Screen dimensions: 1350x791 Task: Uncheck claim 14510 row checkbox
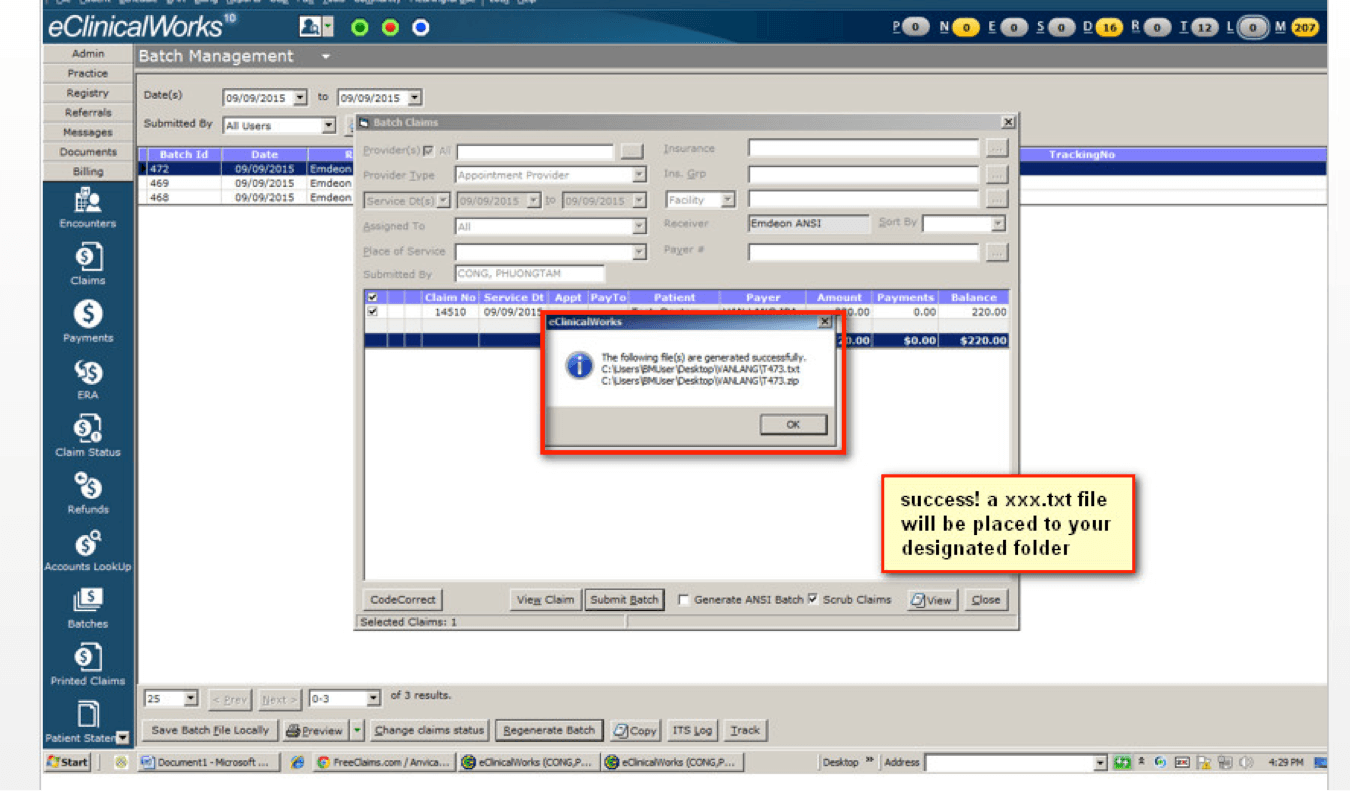(x=373, y=312)
